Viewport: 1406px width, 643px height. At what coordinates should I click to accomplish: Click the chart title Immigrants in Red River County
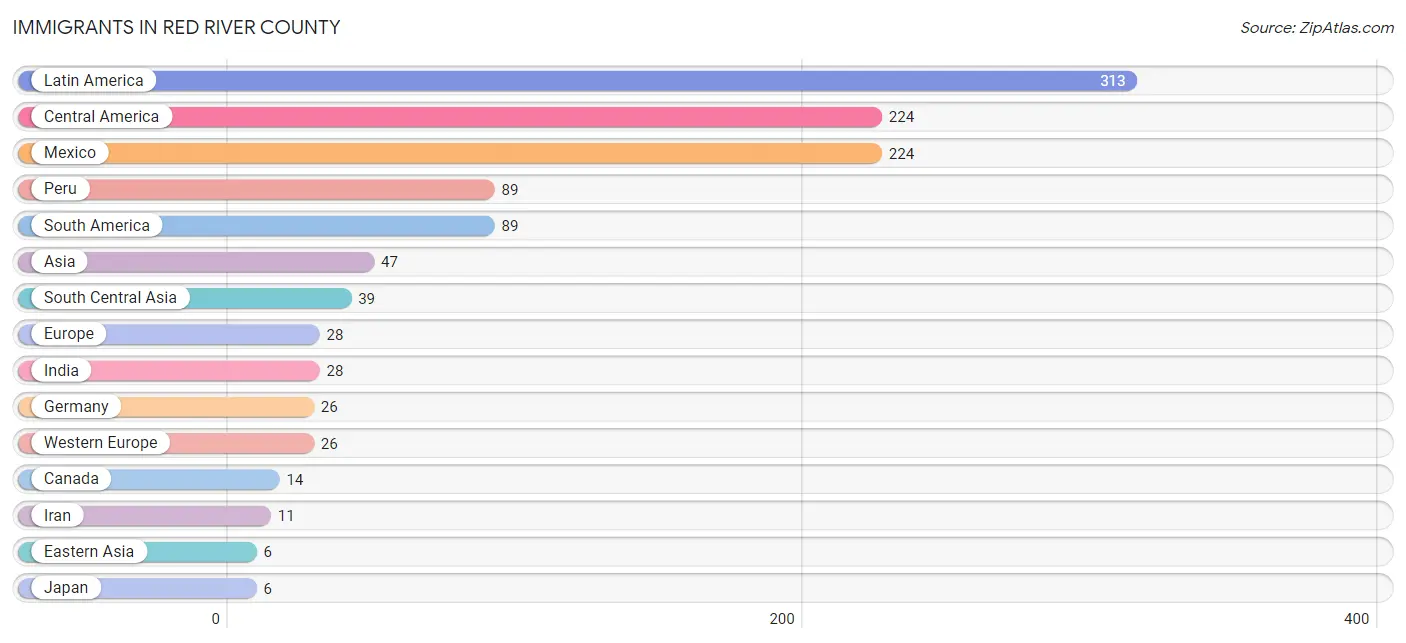[x=177, y=27]
